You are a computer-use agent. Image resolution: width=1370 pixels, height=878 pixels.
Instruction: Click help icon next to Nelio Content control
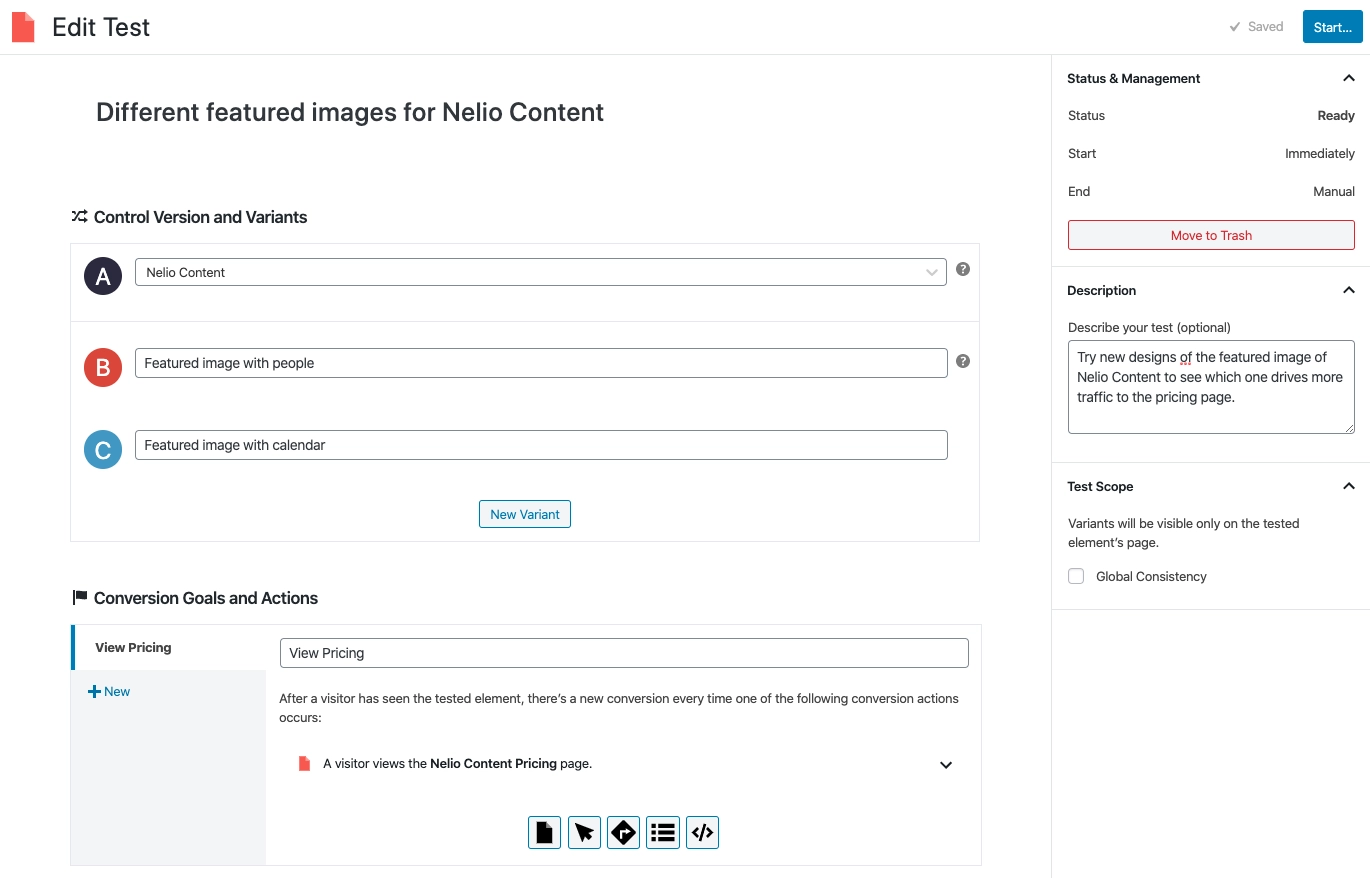(963, 269)
